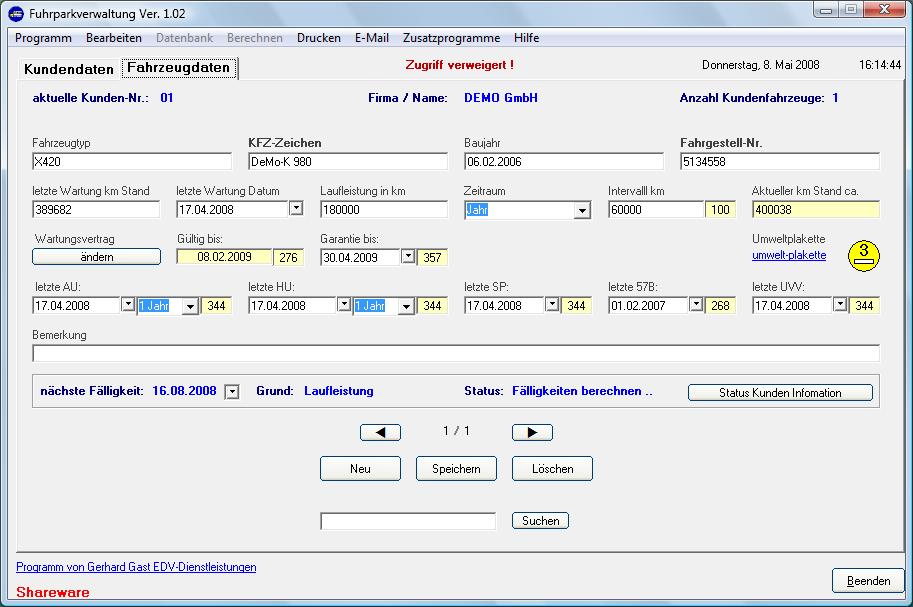
Task: Click the Bemerkung text field
Action: coord(456,353)
